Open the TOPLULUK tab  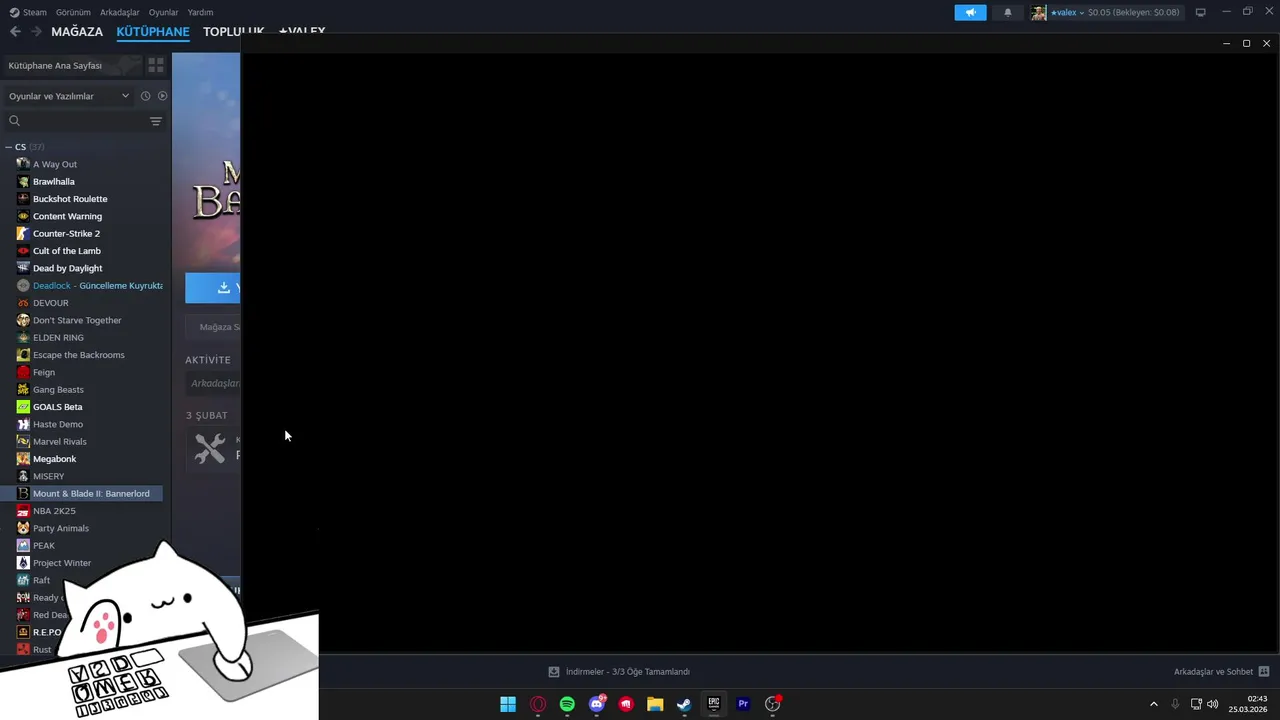(233, 32)
